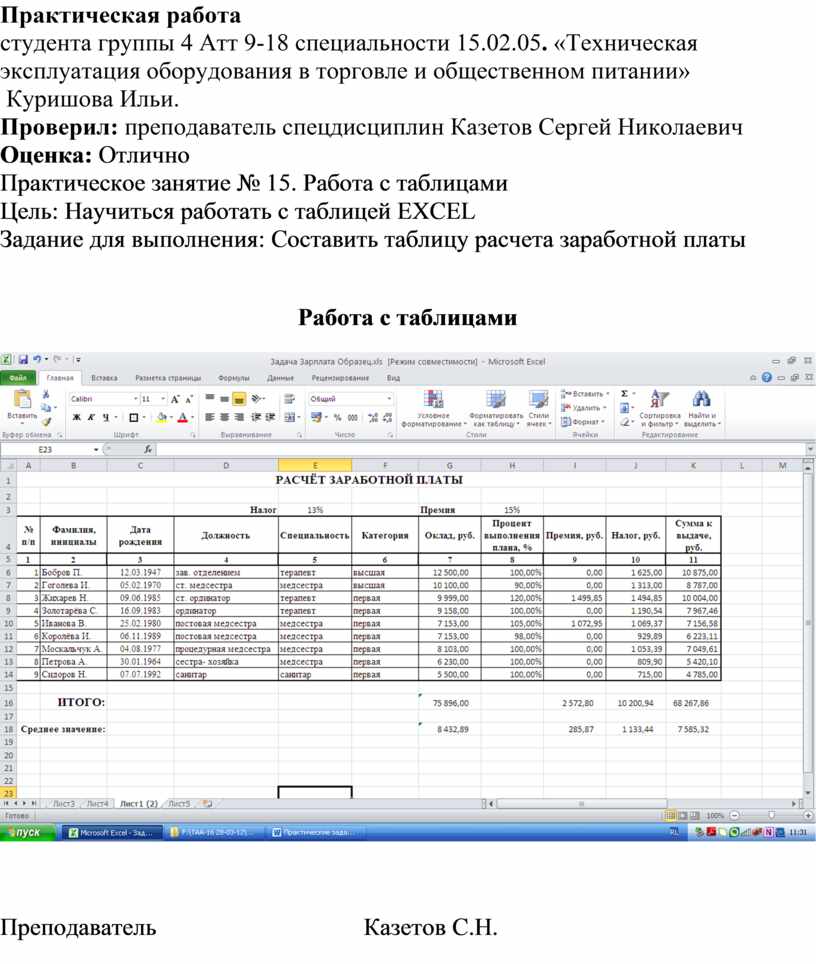Open Excel help with question mark icon
The width and height of the screenshot is (816, 964).
click(766, 377)
